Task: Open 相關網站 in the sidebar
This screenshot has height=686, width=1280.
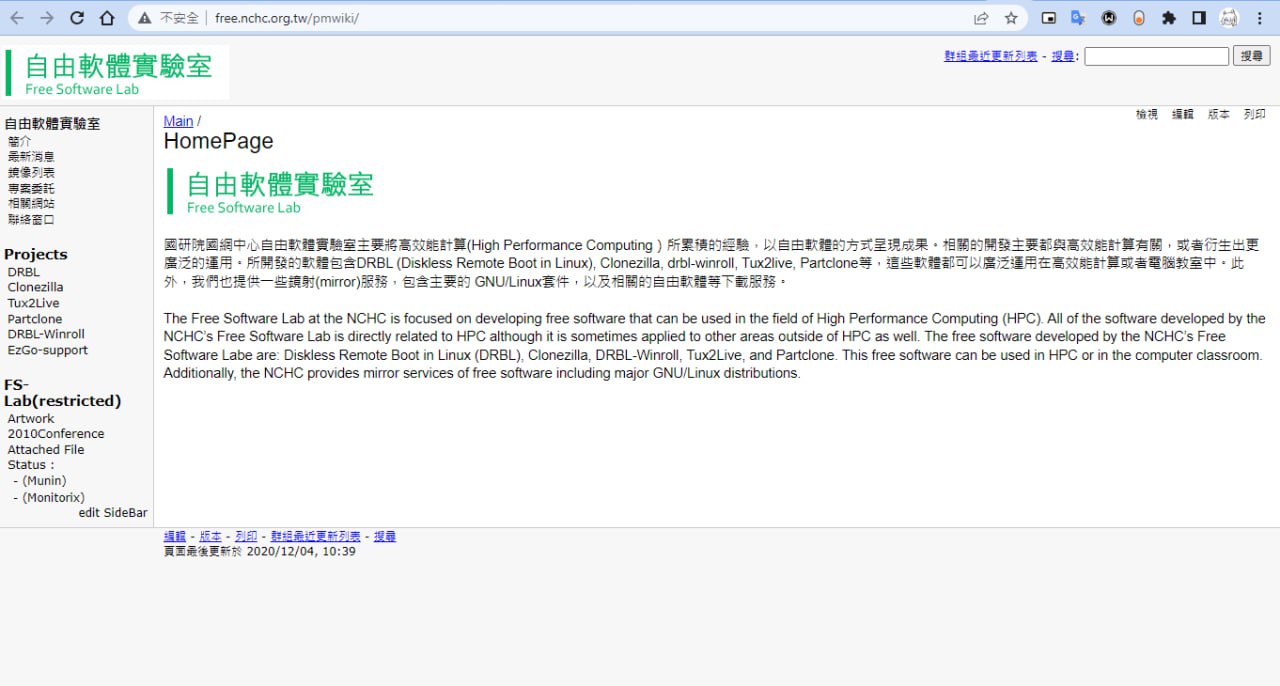Action: (x=31, y=204)
